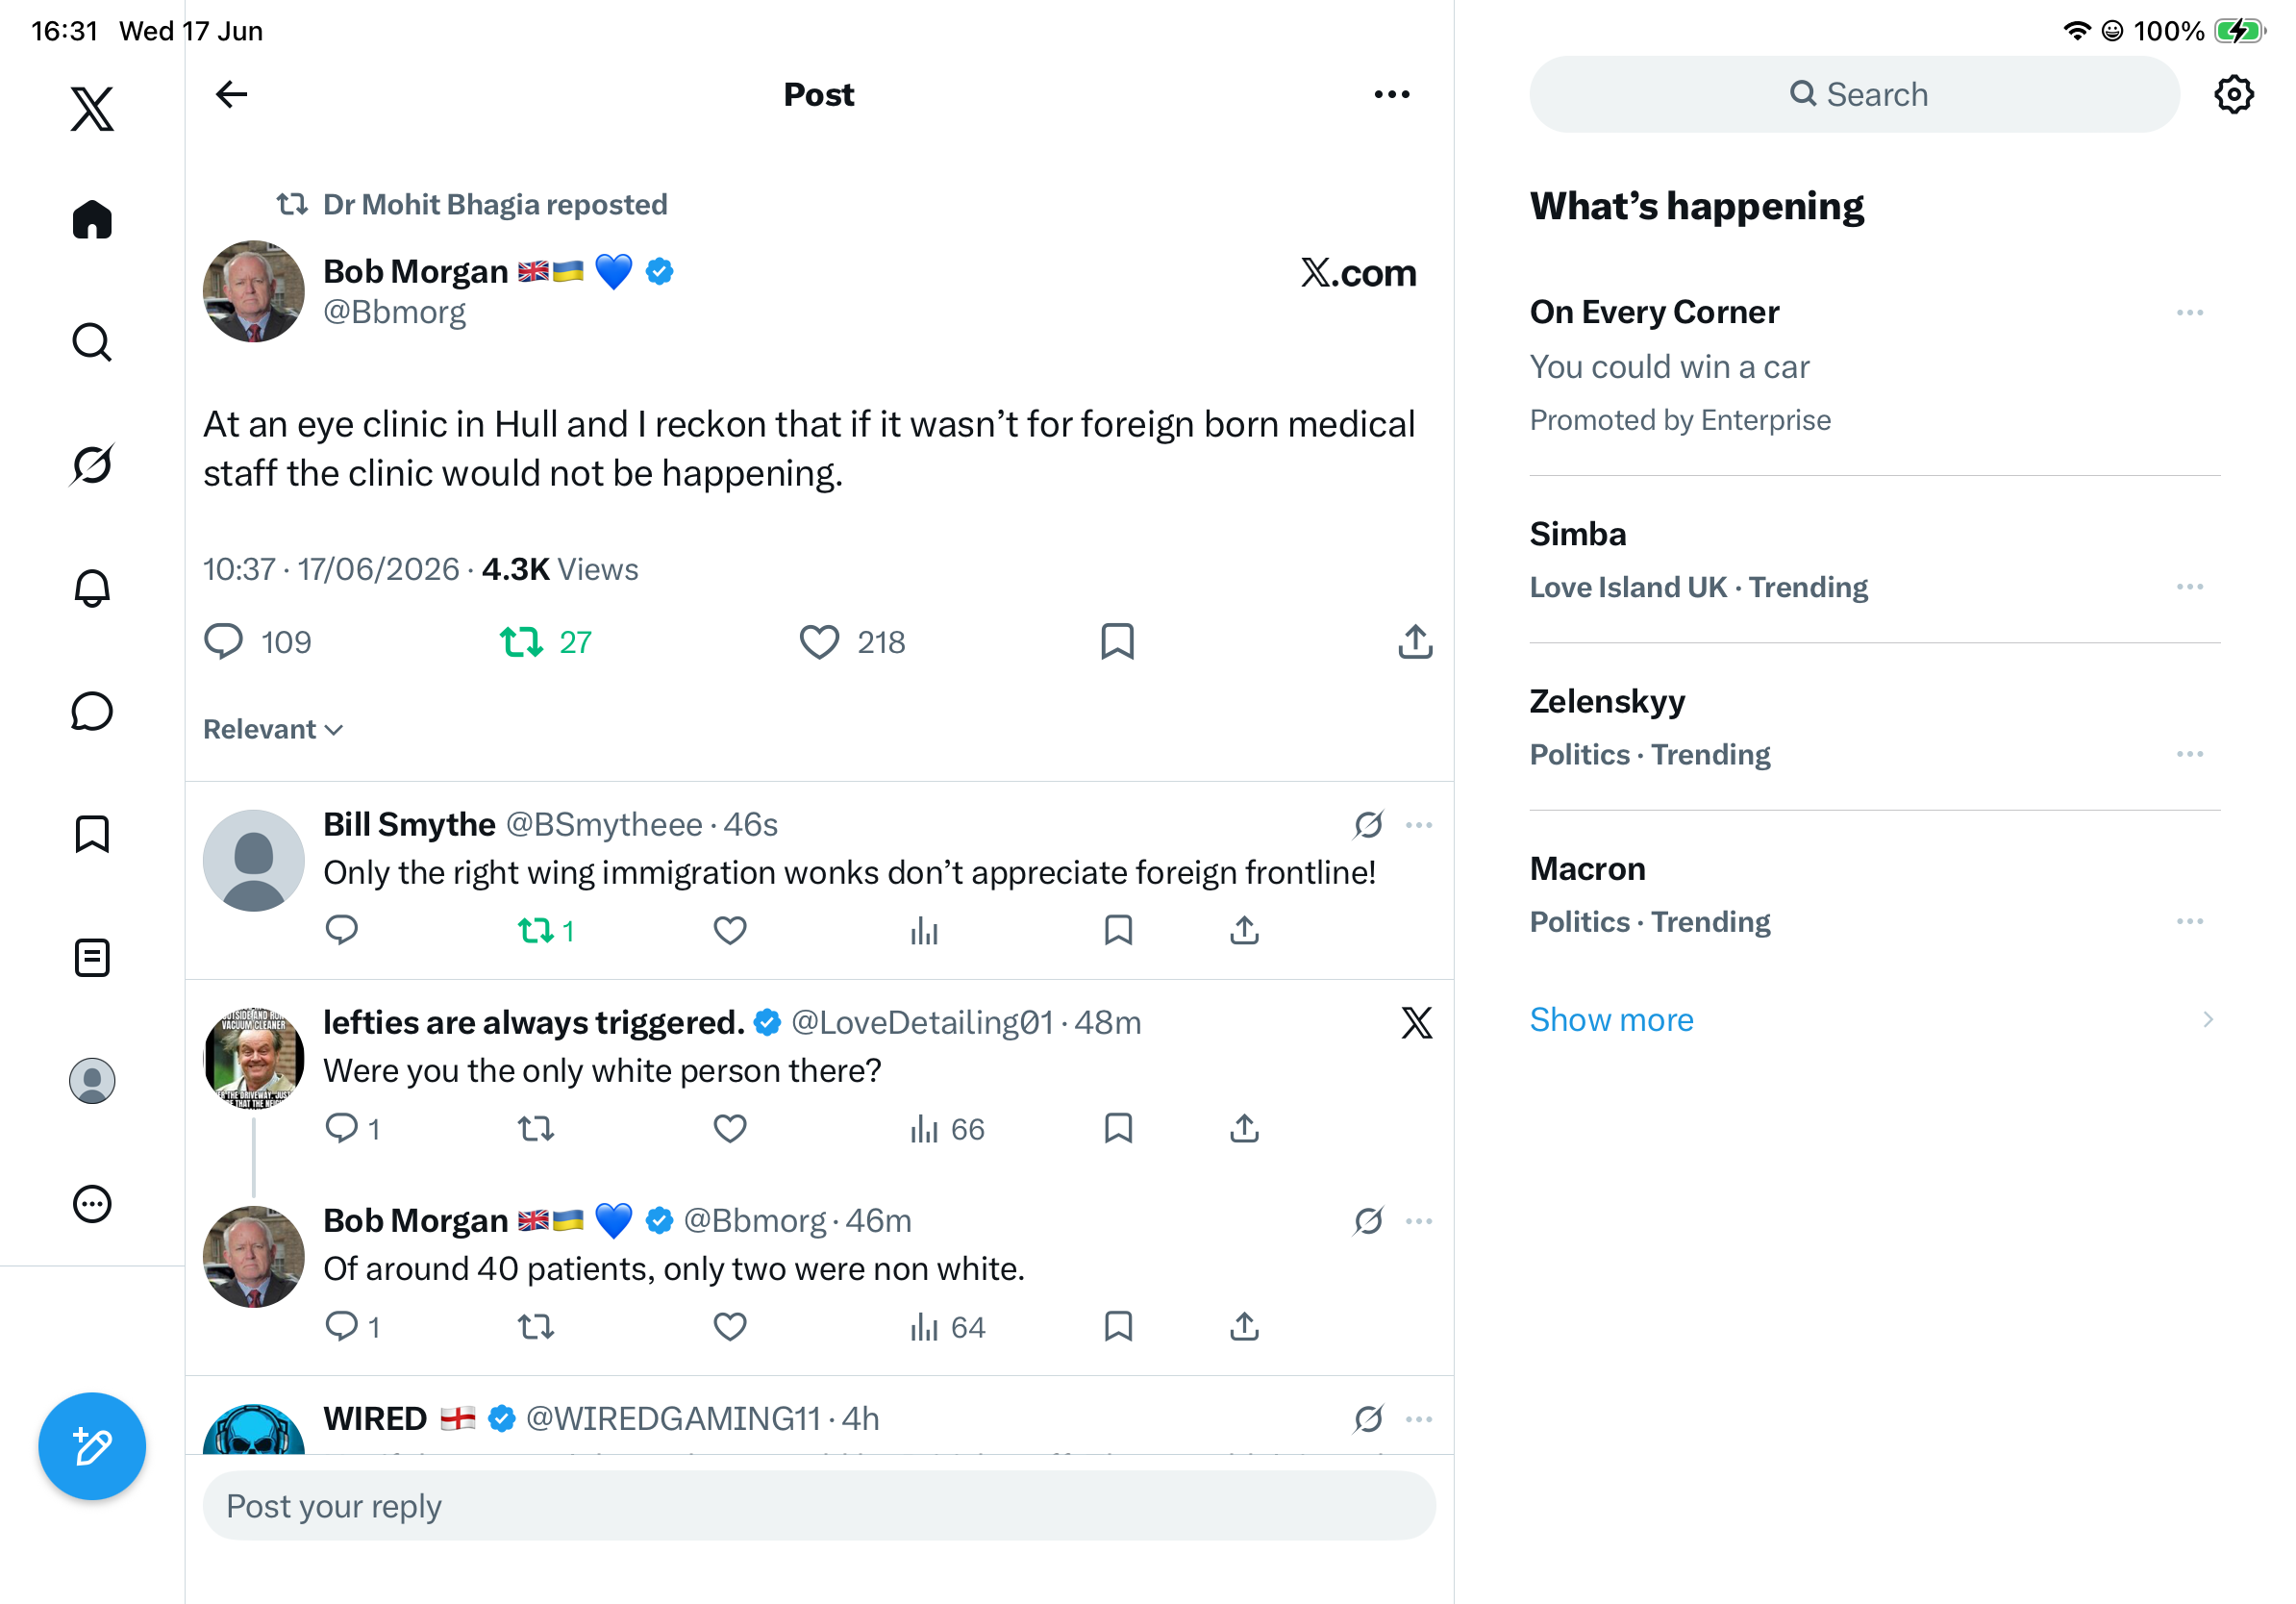
Task: Open the @Bbmorg profile handle link
Action: click(x=394, y=312)
